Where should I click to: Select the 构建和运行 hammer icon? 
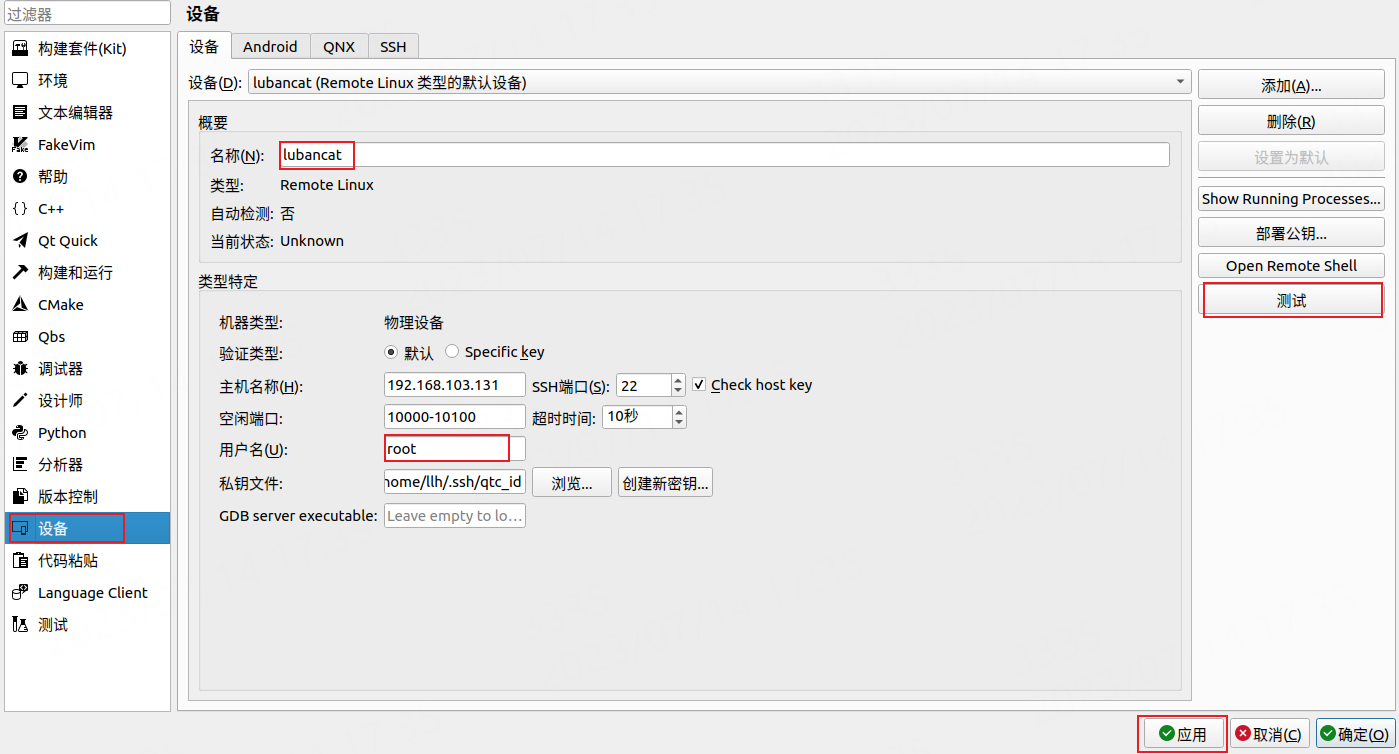click(19, 273)
